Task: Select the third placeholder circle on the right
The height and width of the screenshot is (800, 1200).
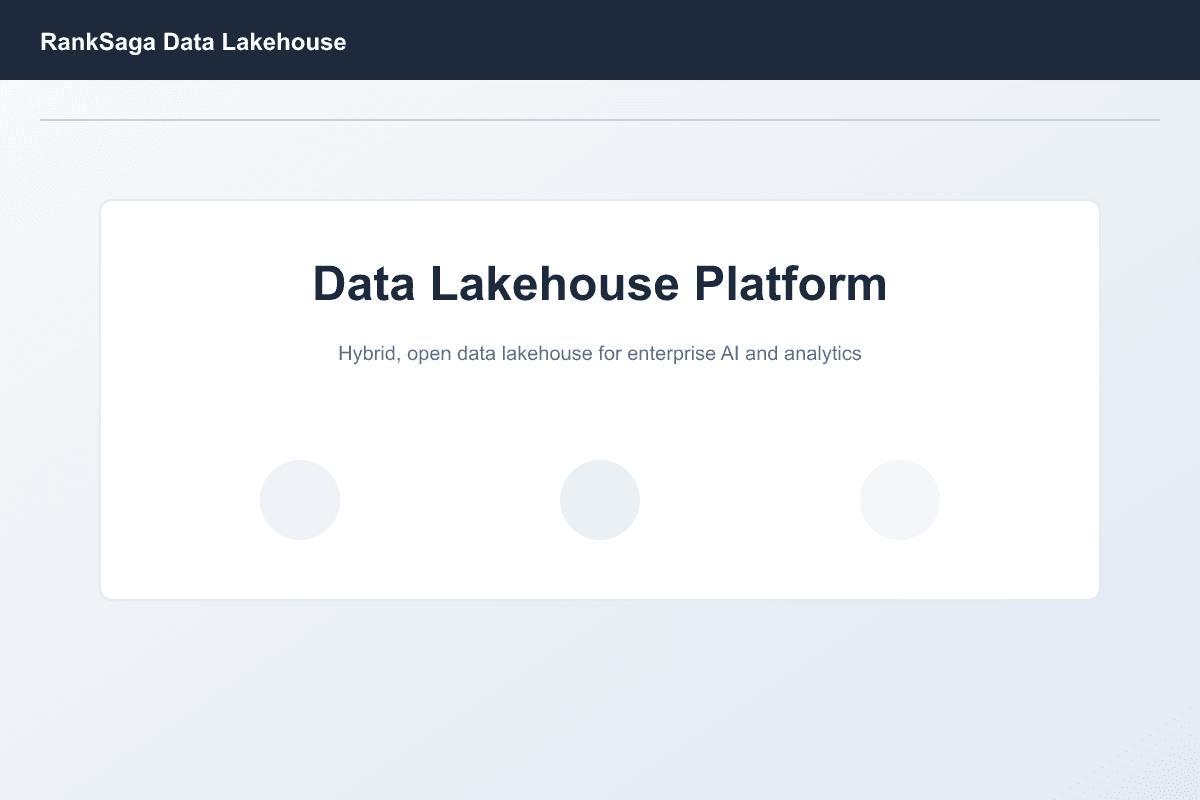Action: 900,499
